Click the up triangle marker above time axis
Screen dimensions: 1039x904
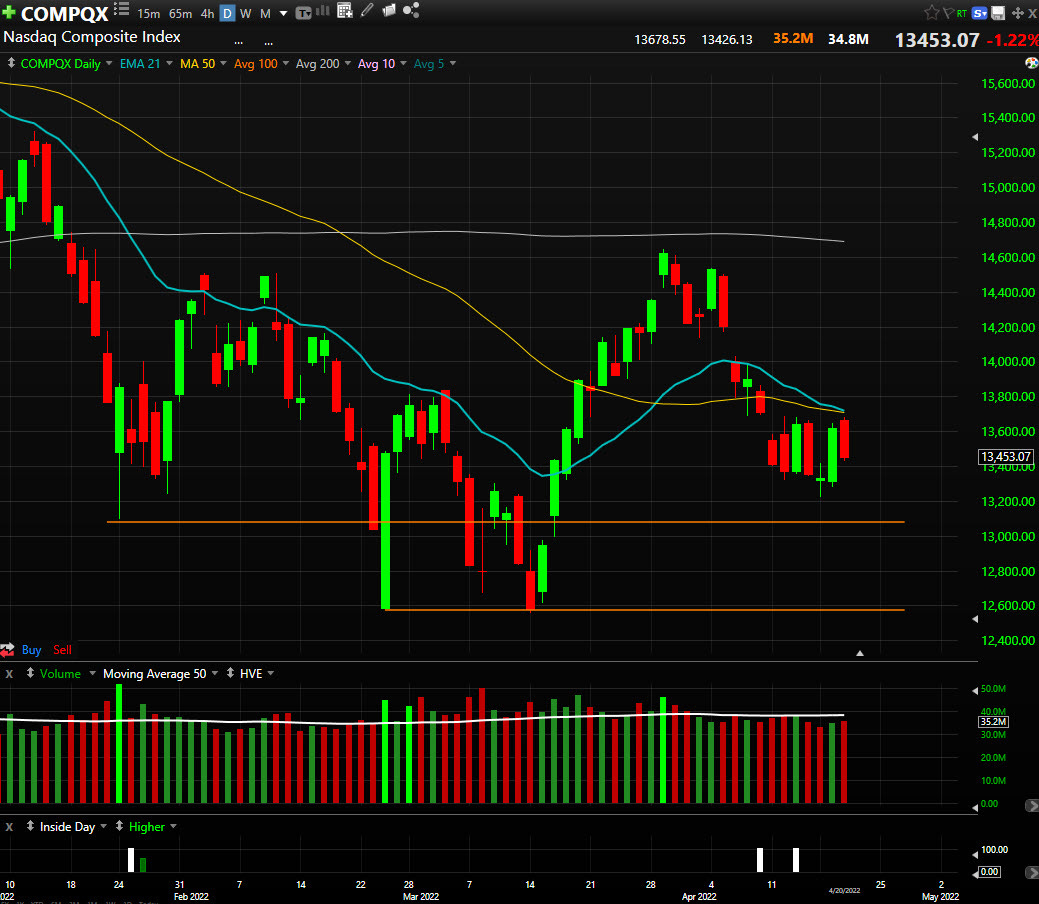click(860, 653)
